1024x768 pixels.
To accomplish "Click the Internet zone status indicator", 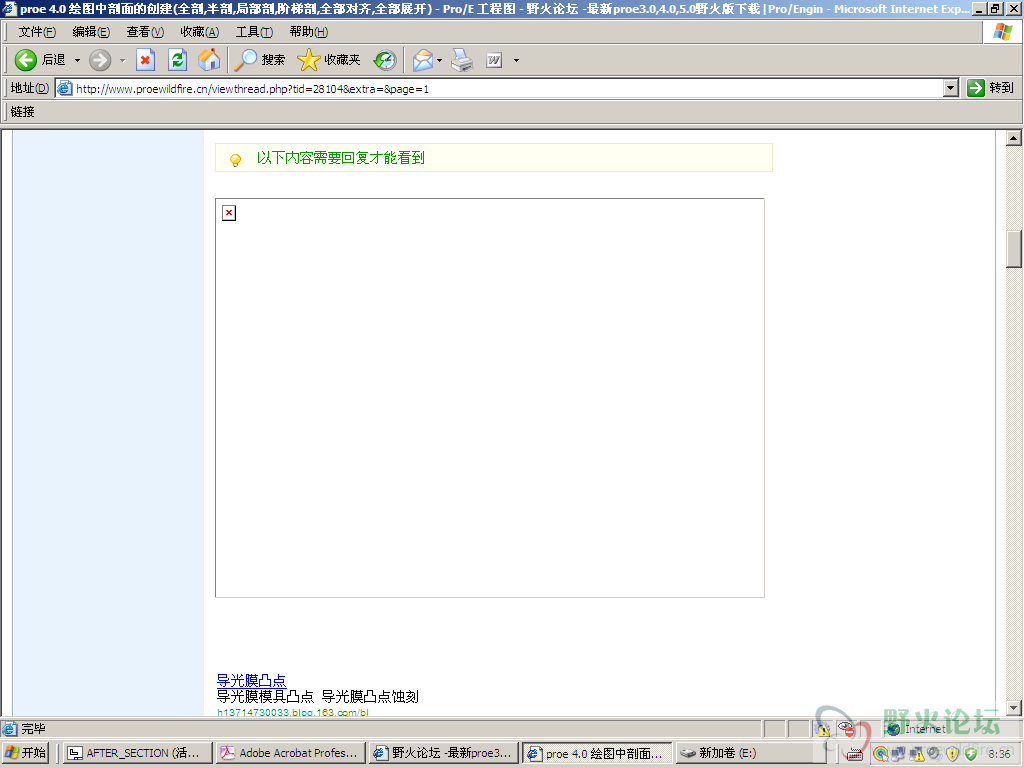I will [x=916, y=729].
